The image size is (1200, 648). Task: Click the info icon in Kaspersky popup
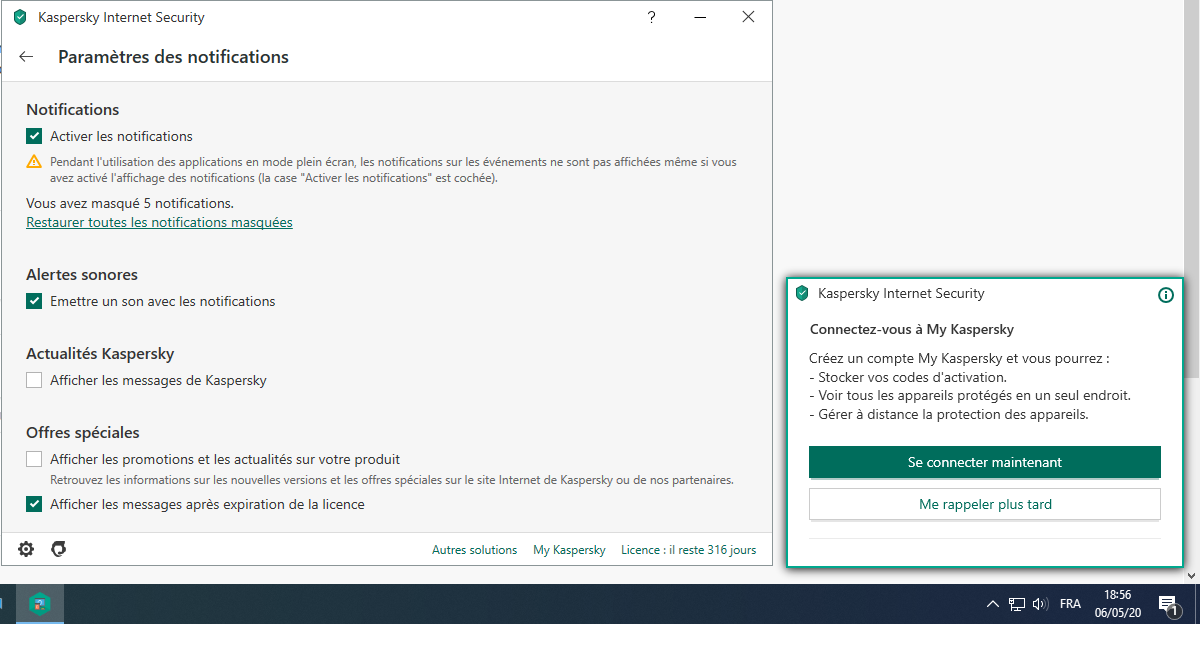[x=1165, y=294]
